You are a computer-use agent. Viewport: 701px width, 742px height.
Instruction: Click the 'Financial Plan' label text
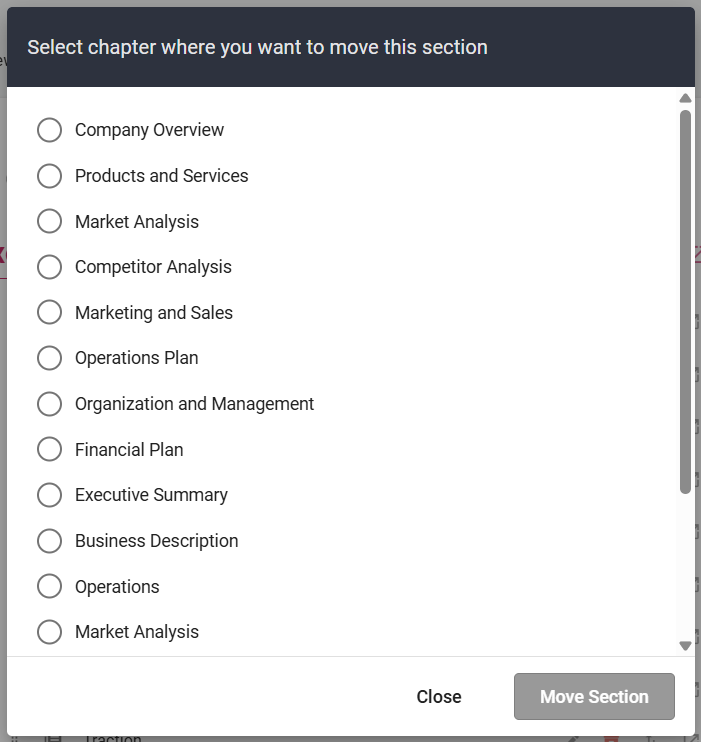(x=129, y=450)
